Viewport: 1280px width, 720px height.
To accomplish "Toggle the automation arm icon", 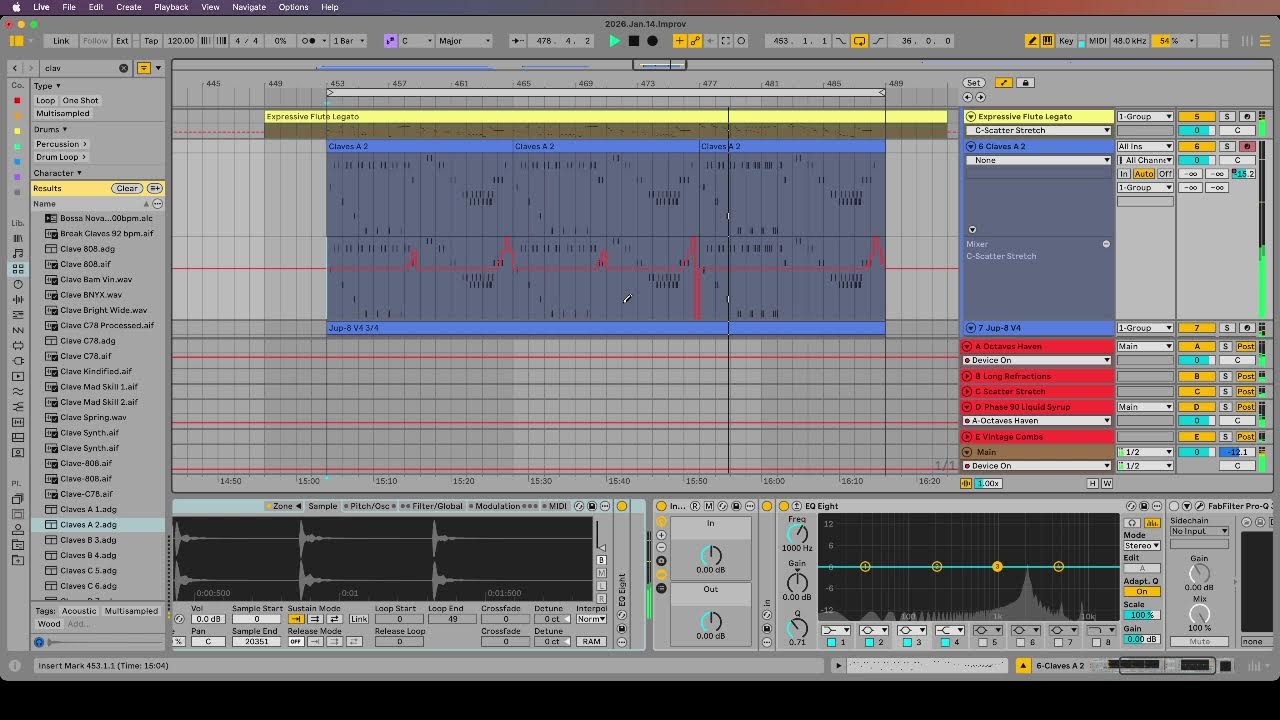I will (695, 41).
